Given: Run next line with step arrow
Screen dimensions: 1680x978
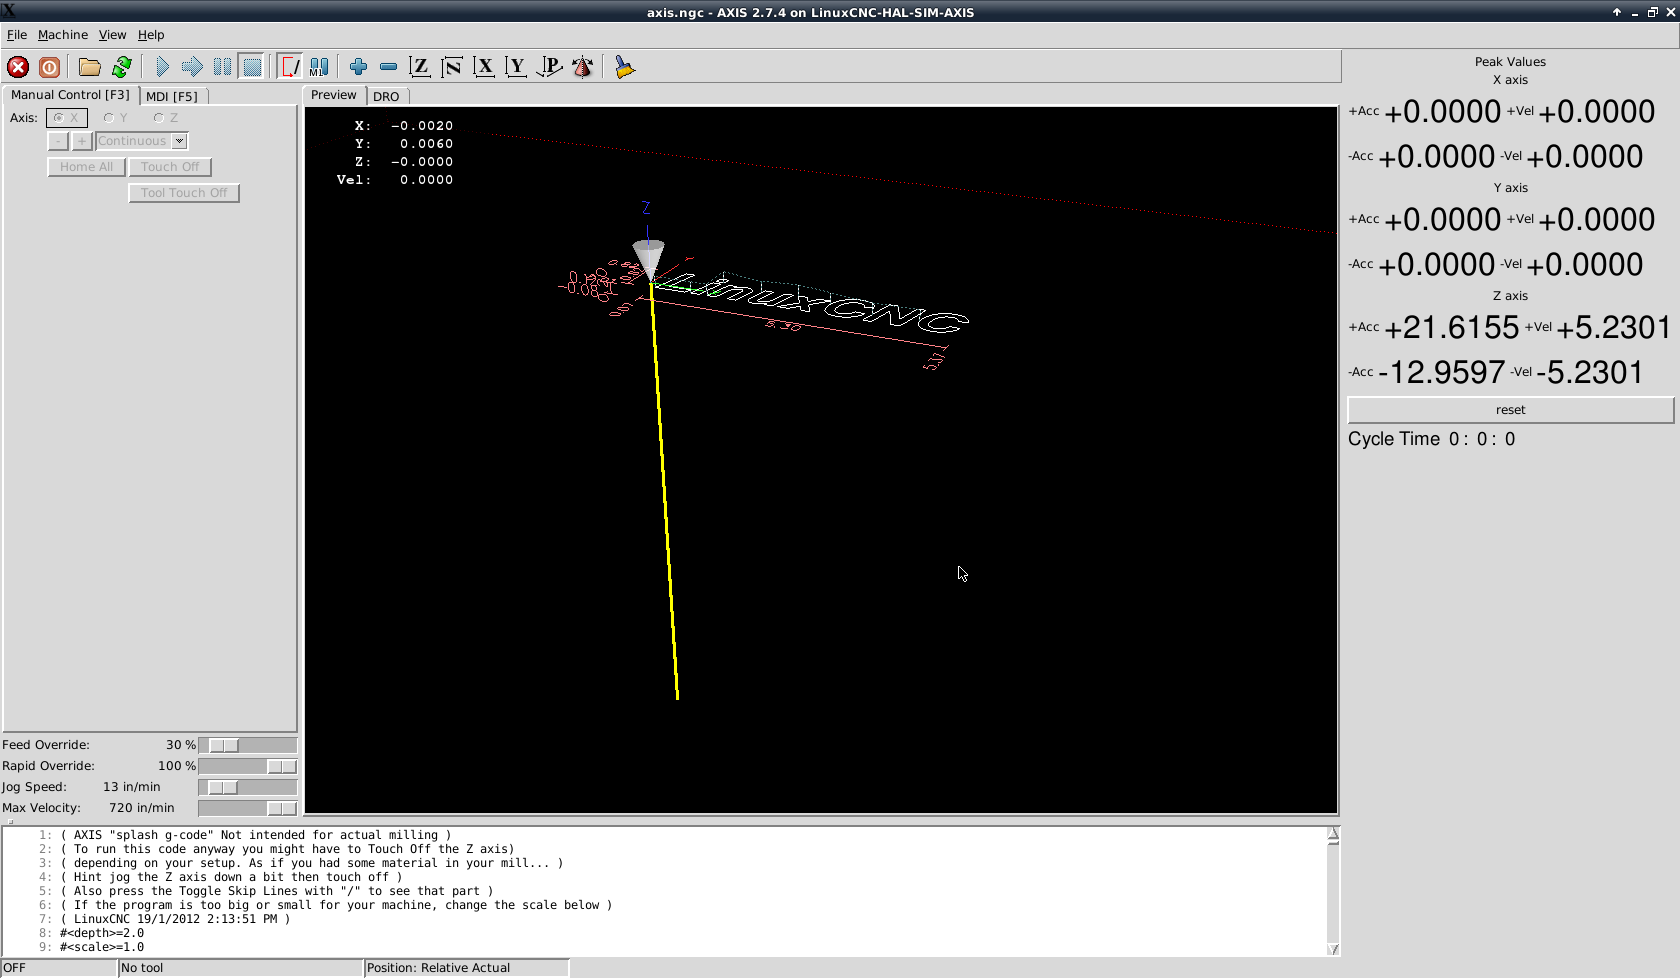Looking at the screenshot, I should pyautogui.click(x=192, y=67).
